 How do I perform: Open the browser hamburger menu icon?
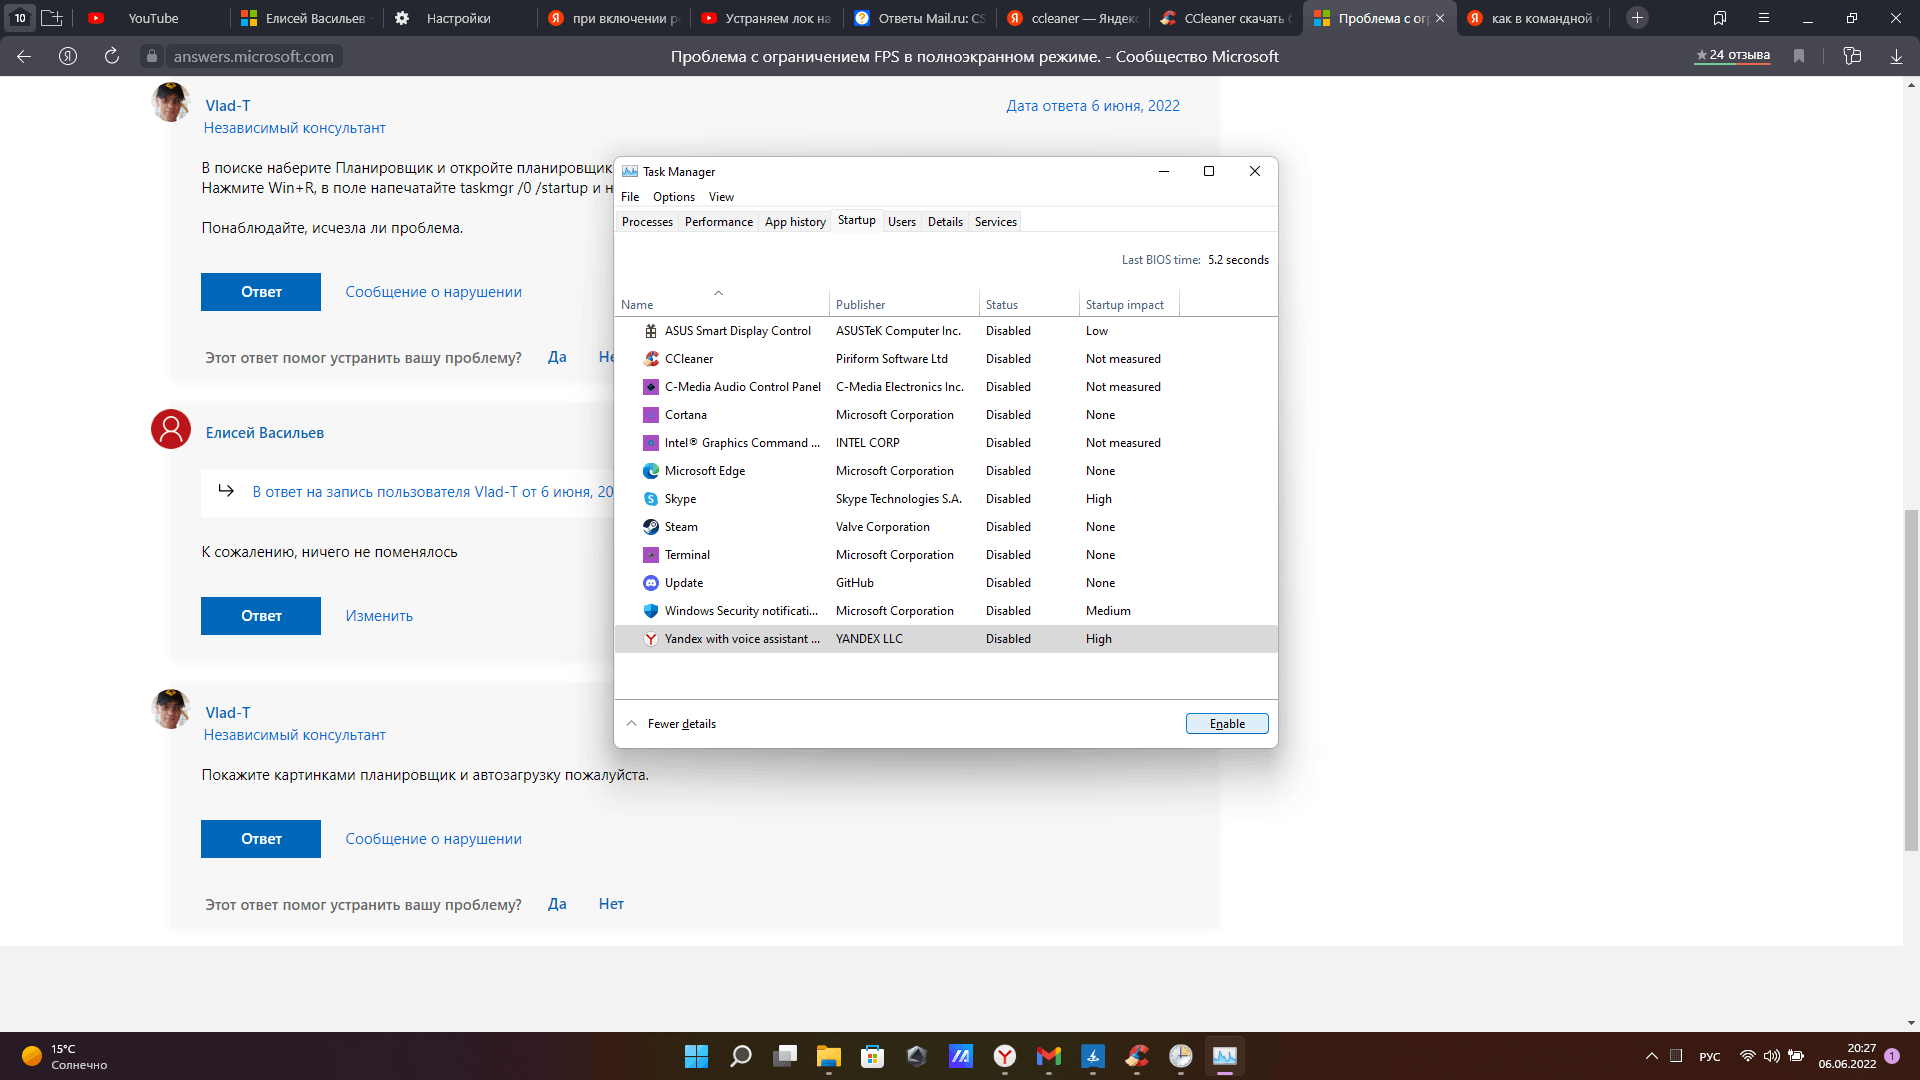1764,18
